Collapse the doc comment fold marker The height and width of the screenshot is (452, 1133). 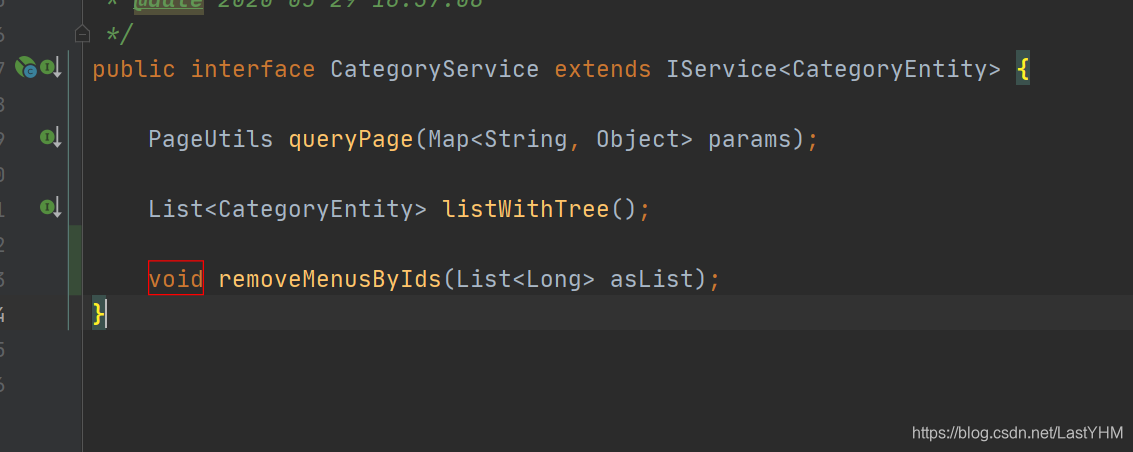coord(82,34)
